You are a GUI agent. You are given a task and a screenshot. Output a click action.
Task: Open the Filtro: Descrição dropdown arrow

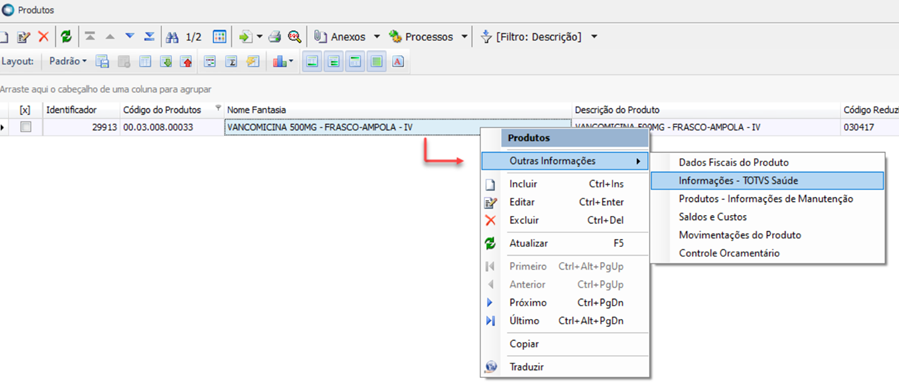click(x=594, y=37)
